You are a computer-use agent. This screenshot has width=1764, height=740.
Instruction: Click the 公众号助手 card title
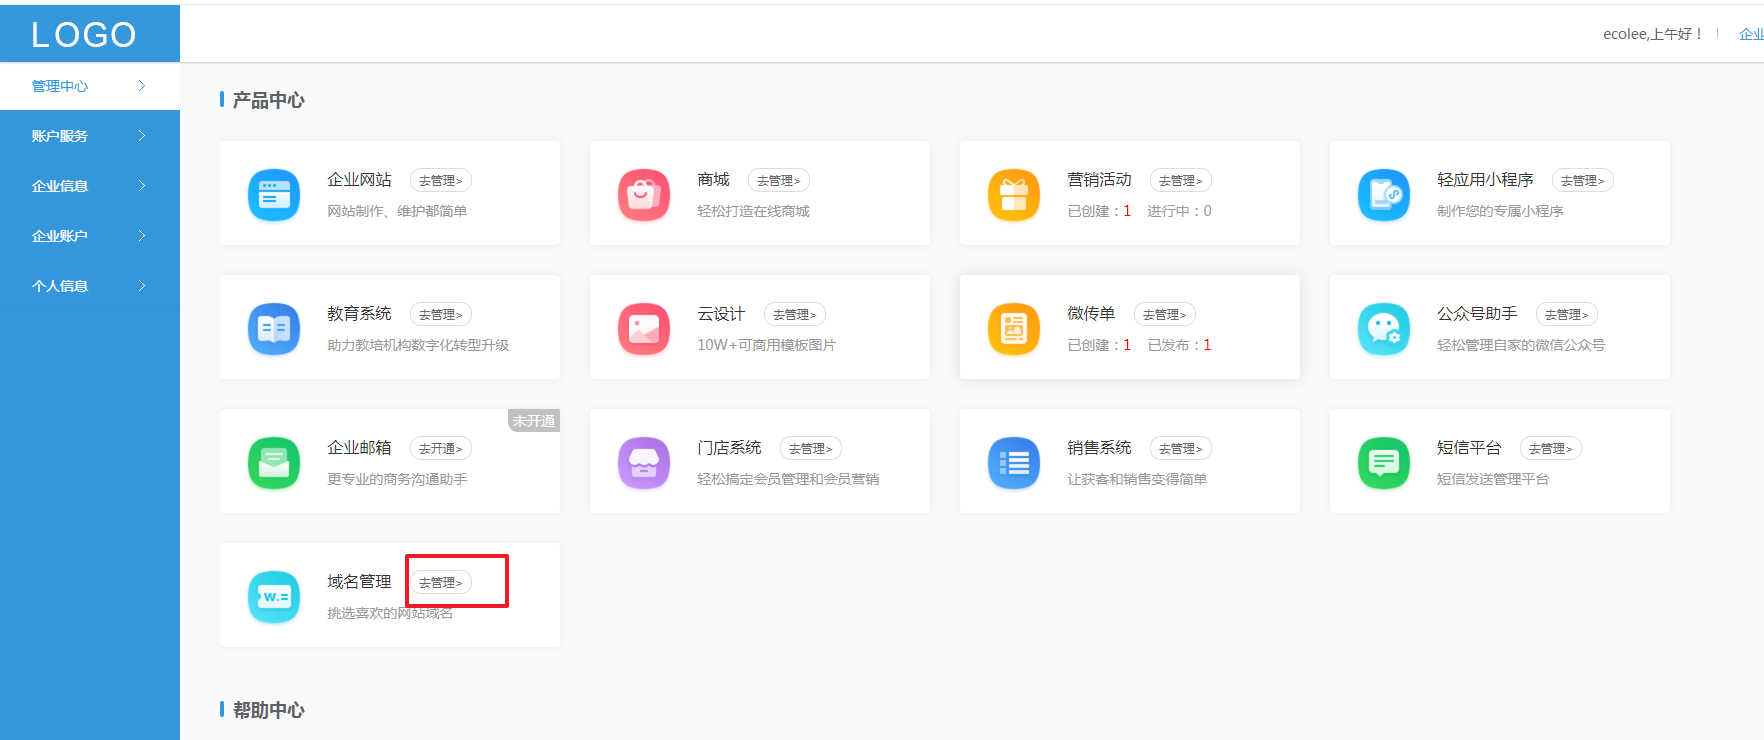coord(1477,314)
